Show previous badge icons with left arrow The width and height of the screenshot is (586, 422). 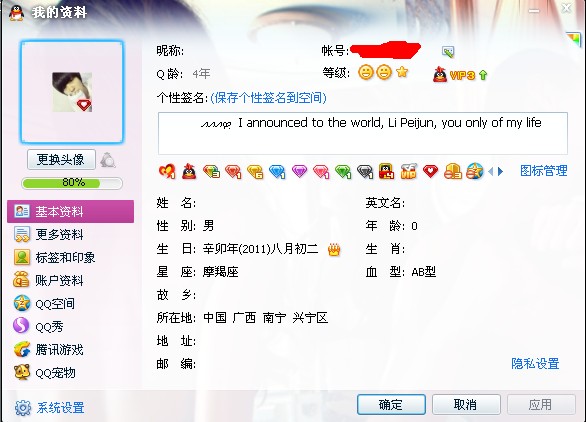click(491, 172)
